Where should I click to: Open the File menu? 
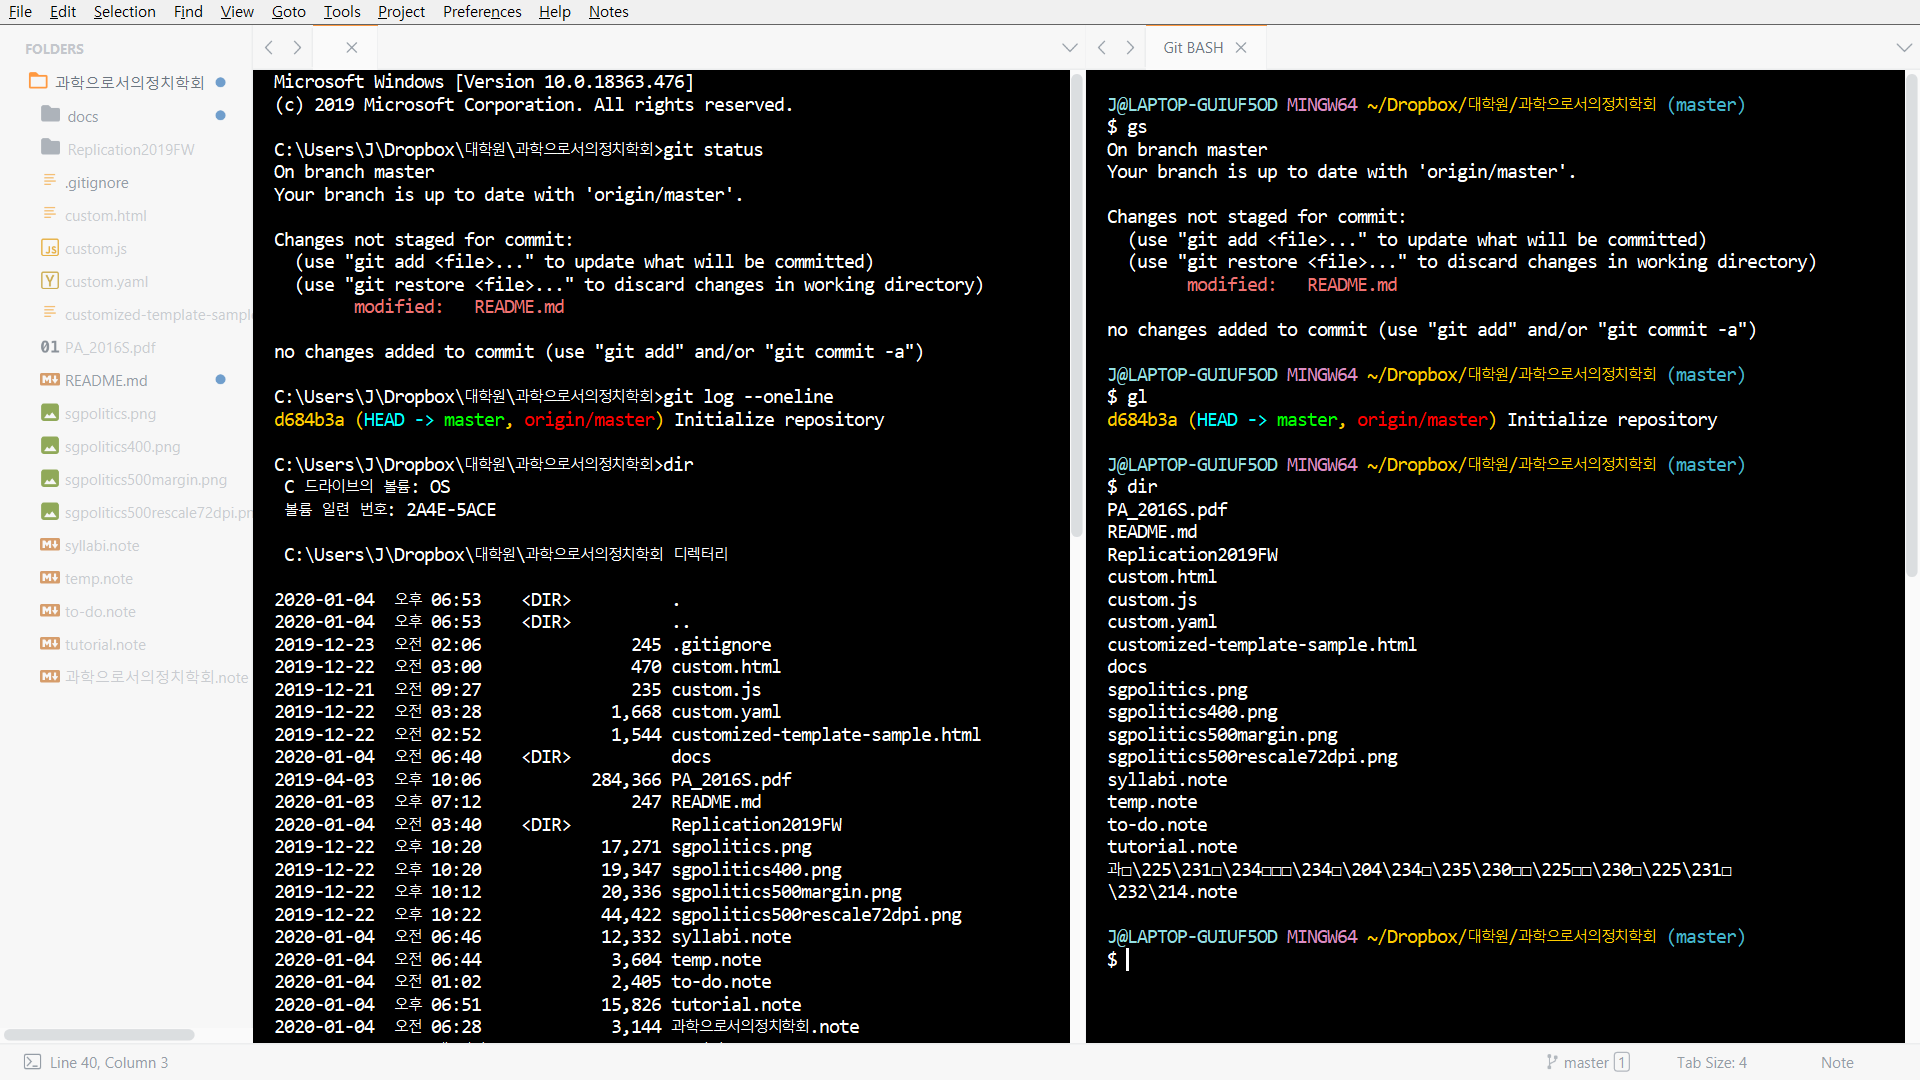(x=20, y=12)
